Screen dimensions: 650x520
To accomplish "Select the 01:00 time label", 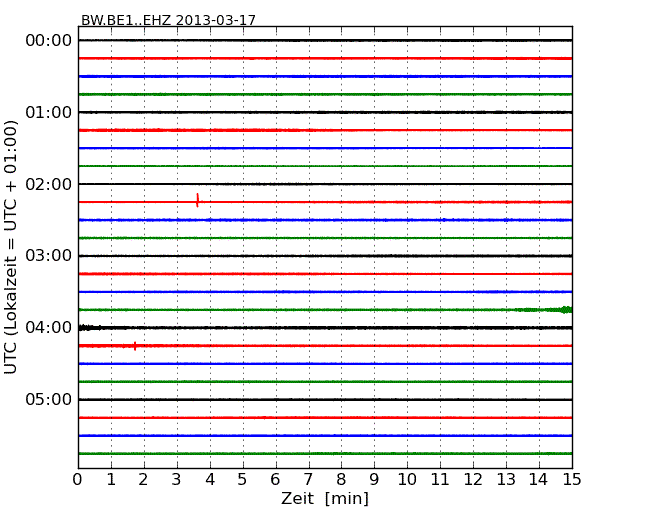I will [x=49, y=112].
